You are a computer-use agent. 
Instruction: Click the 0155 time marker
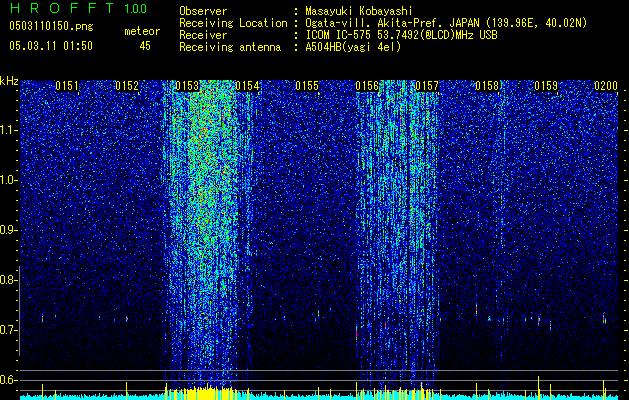(x=307, y=86)
